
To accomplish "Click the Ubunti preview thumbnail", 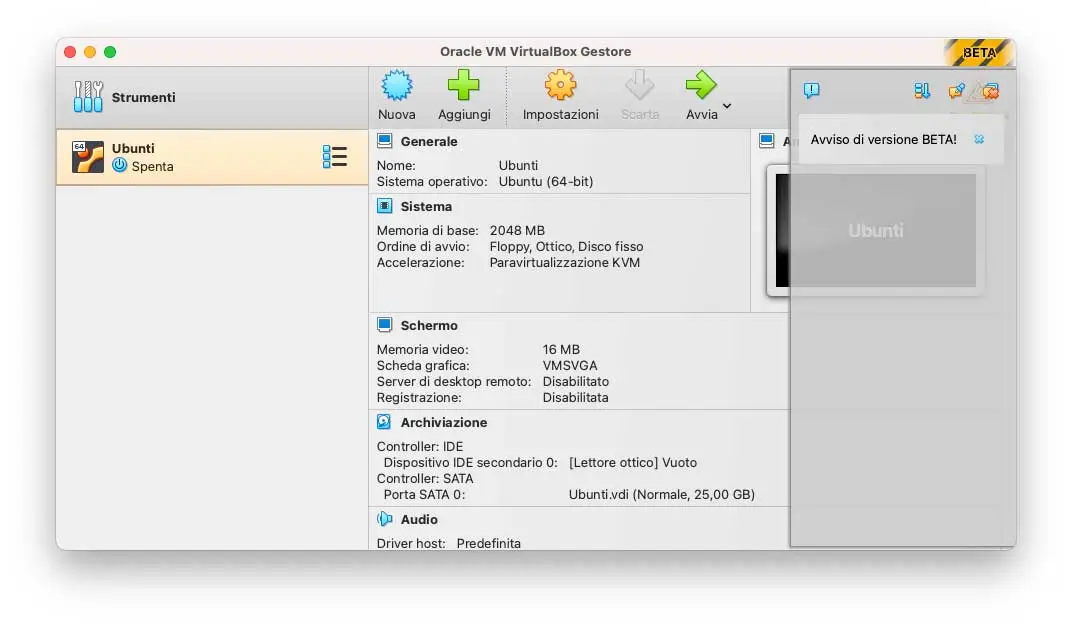I will click(x=876, y=230).
